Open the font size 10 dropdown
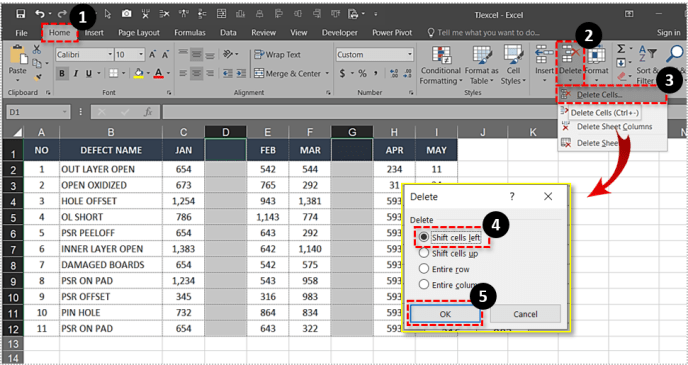688x365 pixels. click(x=141, y=55)
